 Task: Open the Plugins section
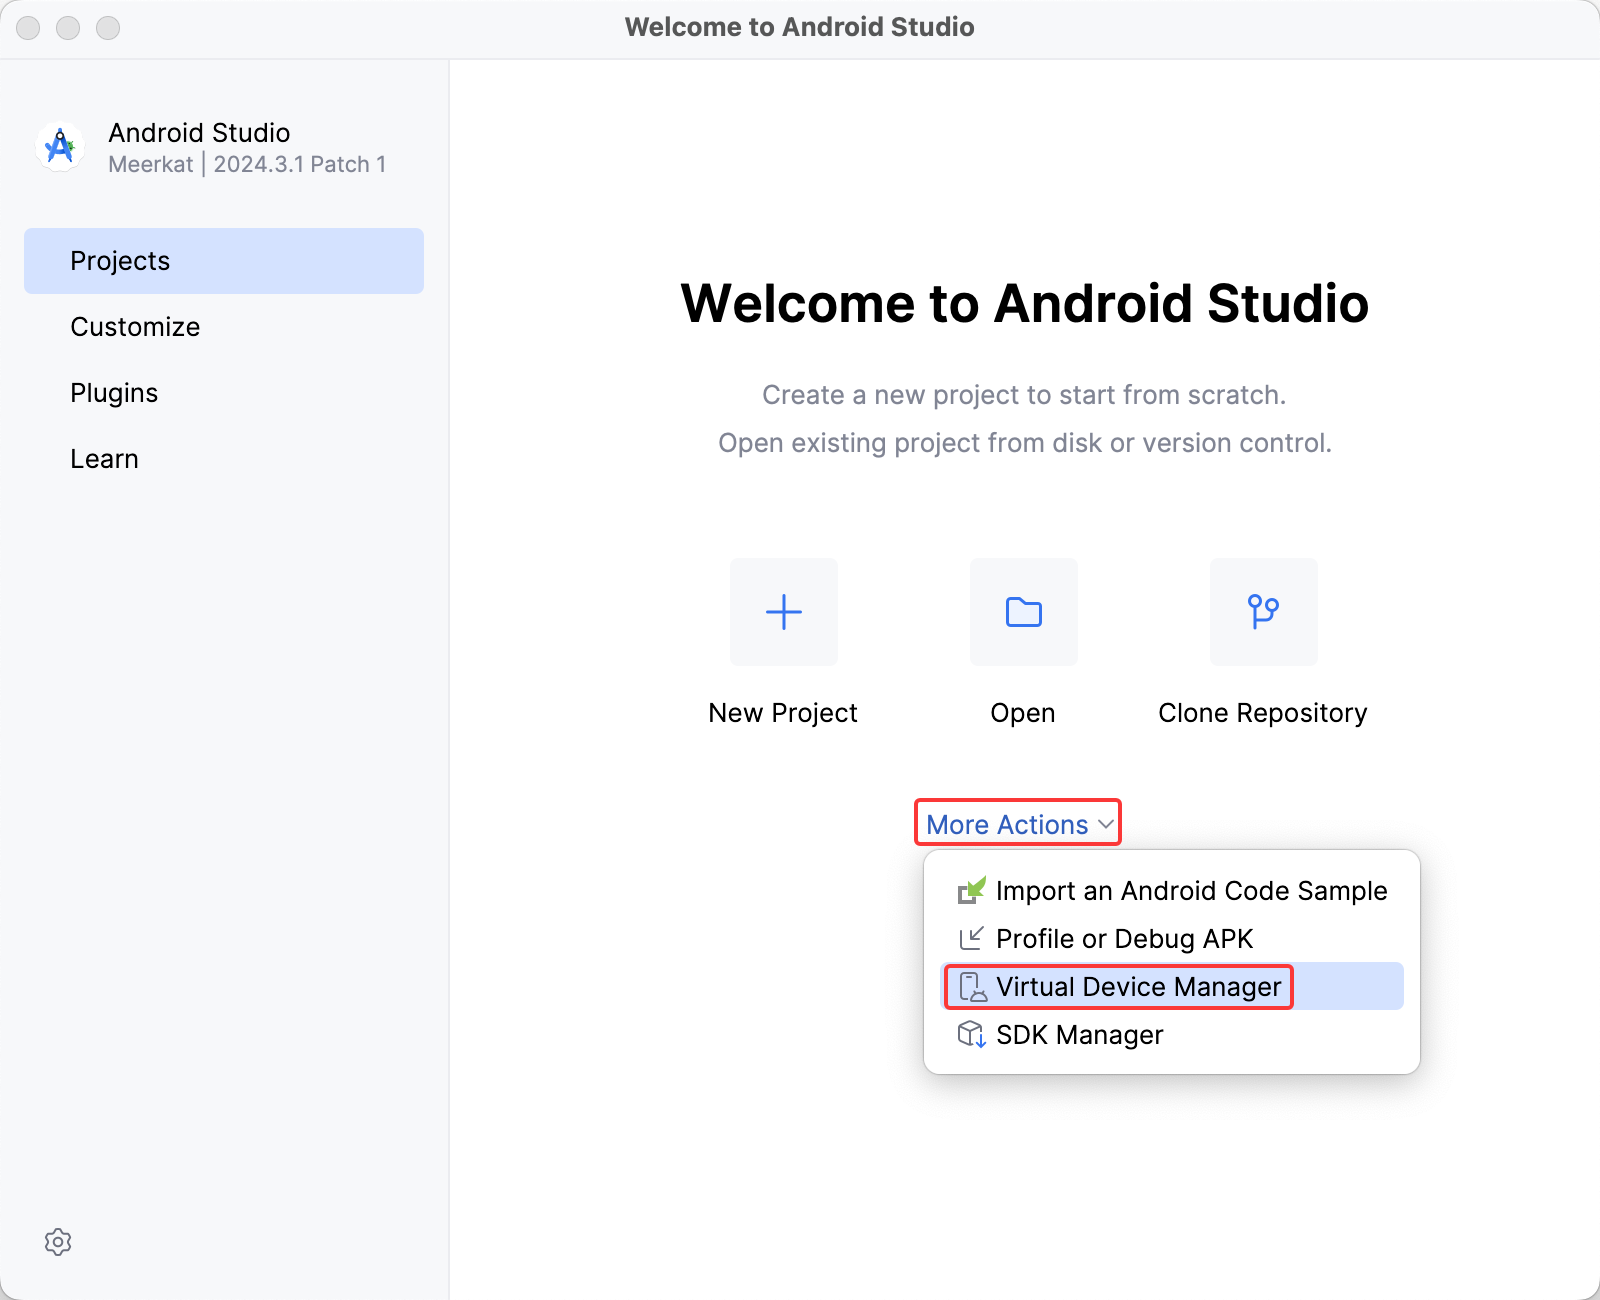coord(114,392)
